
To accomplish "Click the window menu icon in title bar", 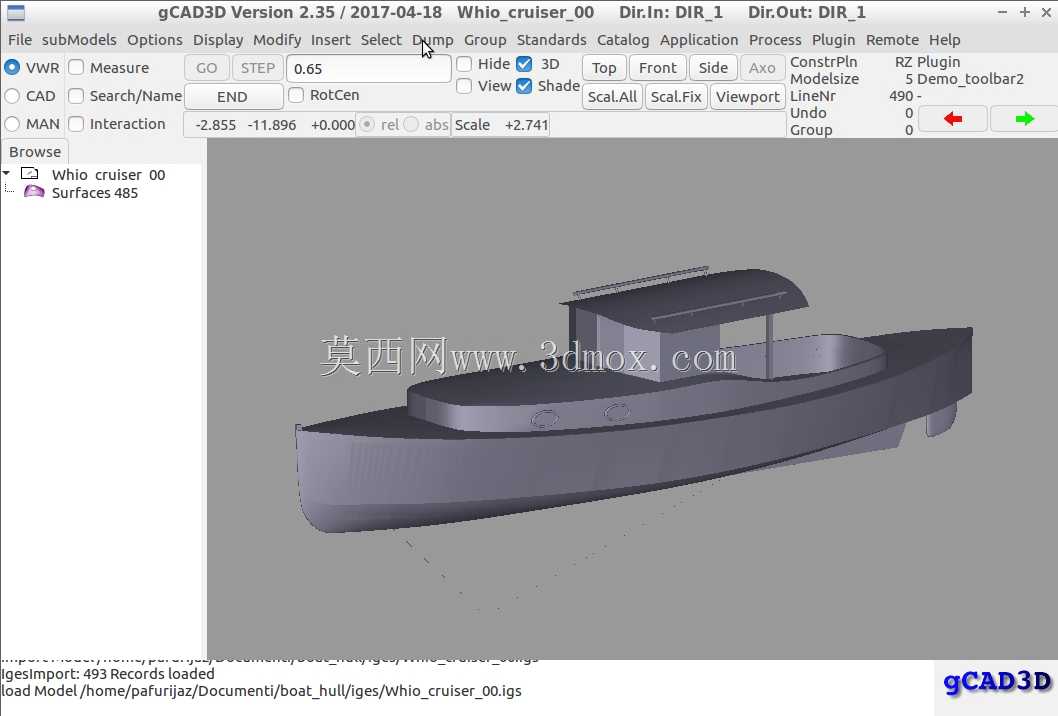I will (x=16, y=12).
